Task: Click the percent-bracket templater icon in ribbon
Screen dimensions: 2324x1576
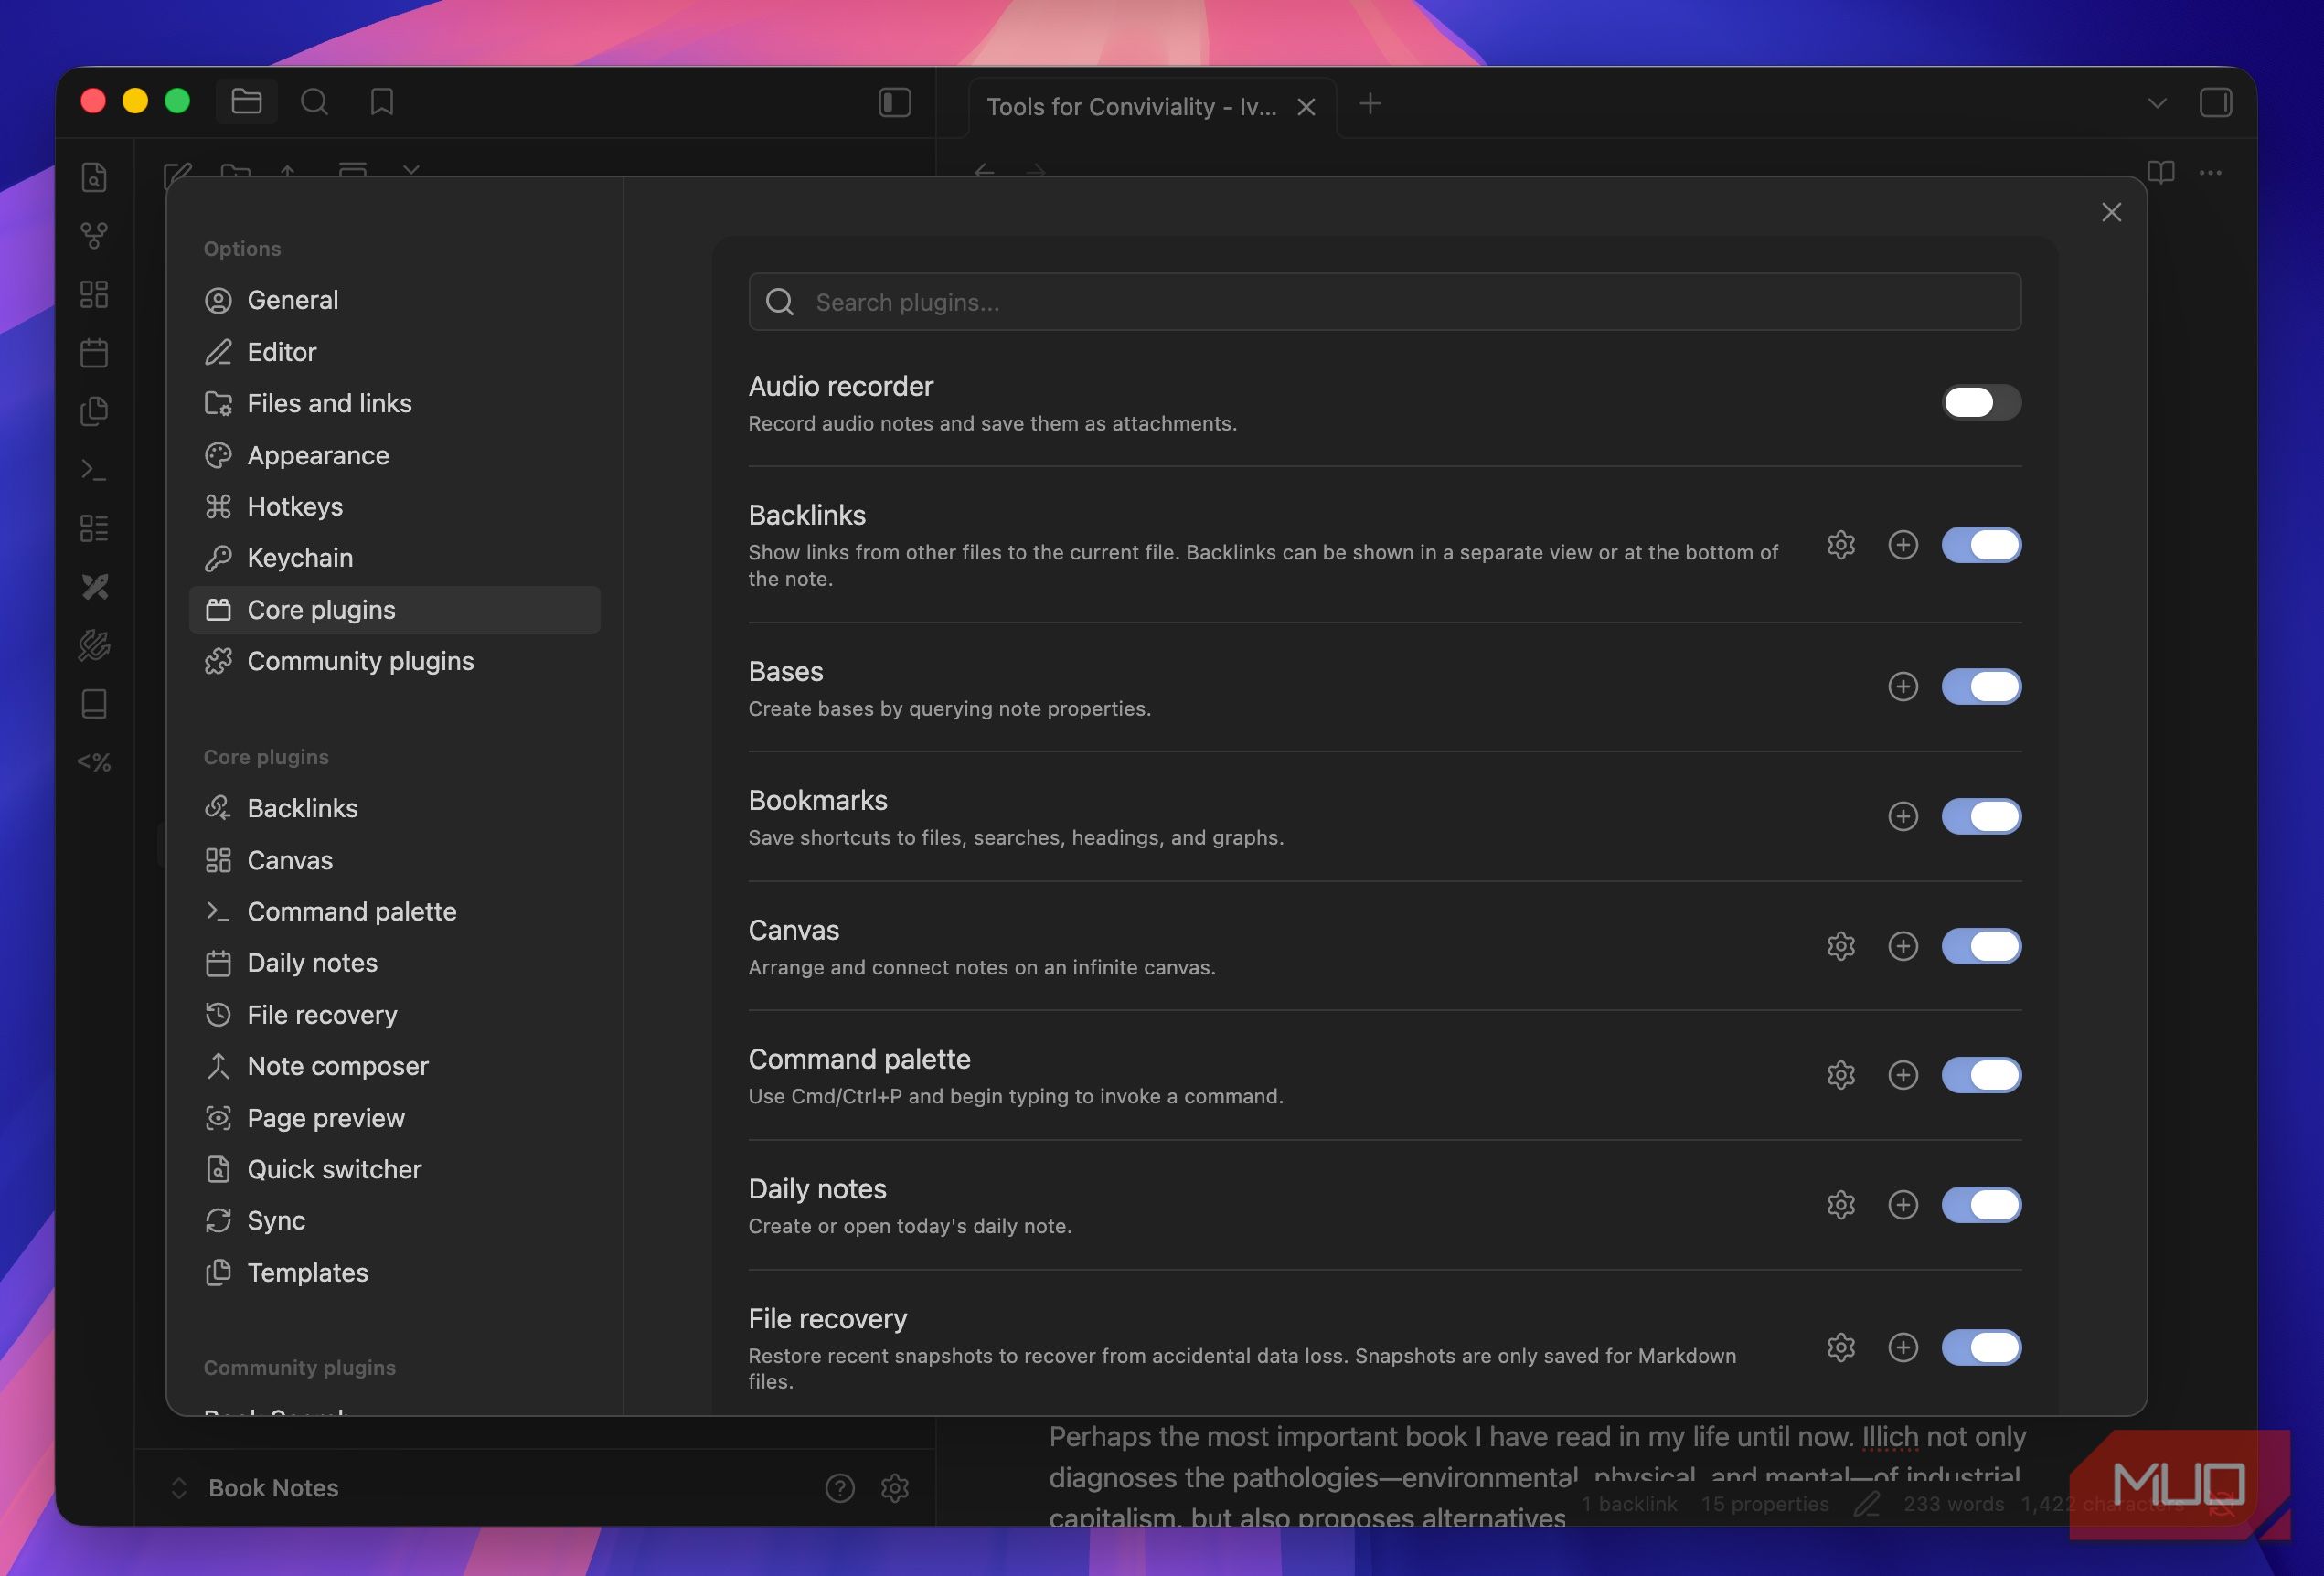Action: pyautogui.click(x=94, y=762)
